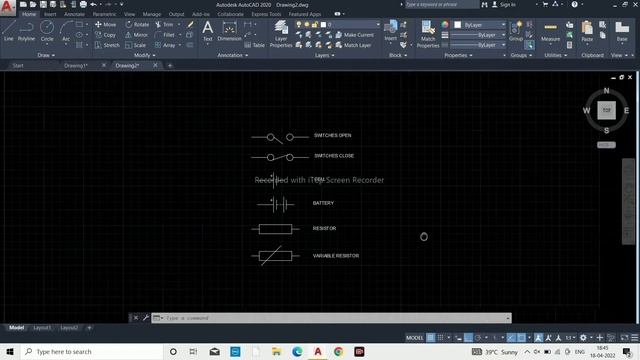Insert a Table
Image resolution: width=640 pixels, height=360 pixels.
pyautogui.click(x=255, y=45)
